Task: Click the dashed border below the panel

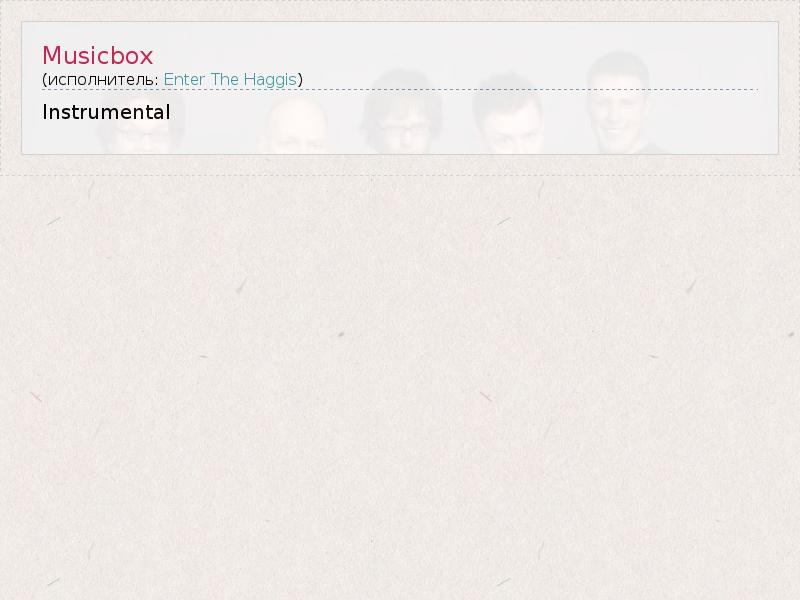Action: click(400, 176)
